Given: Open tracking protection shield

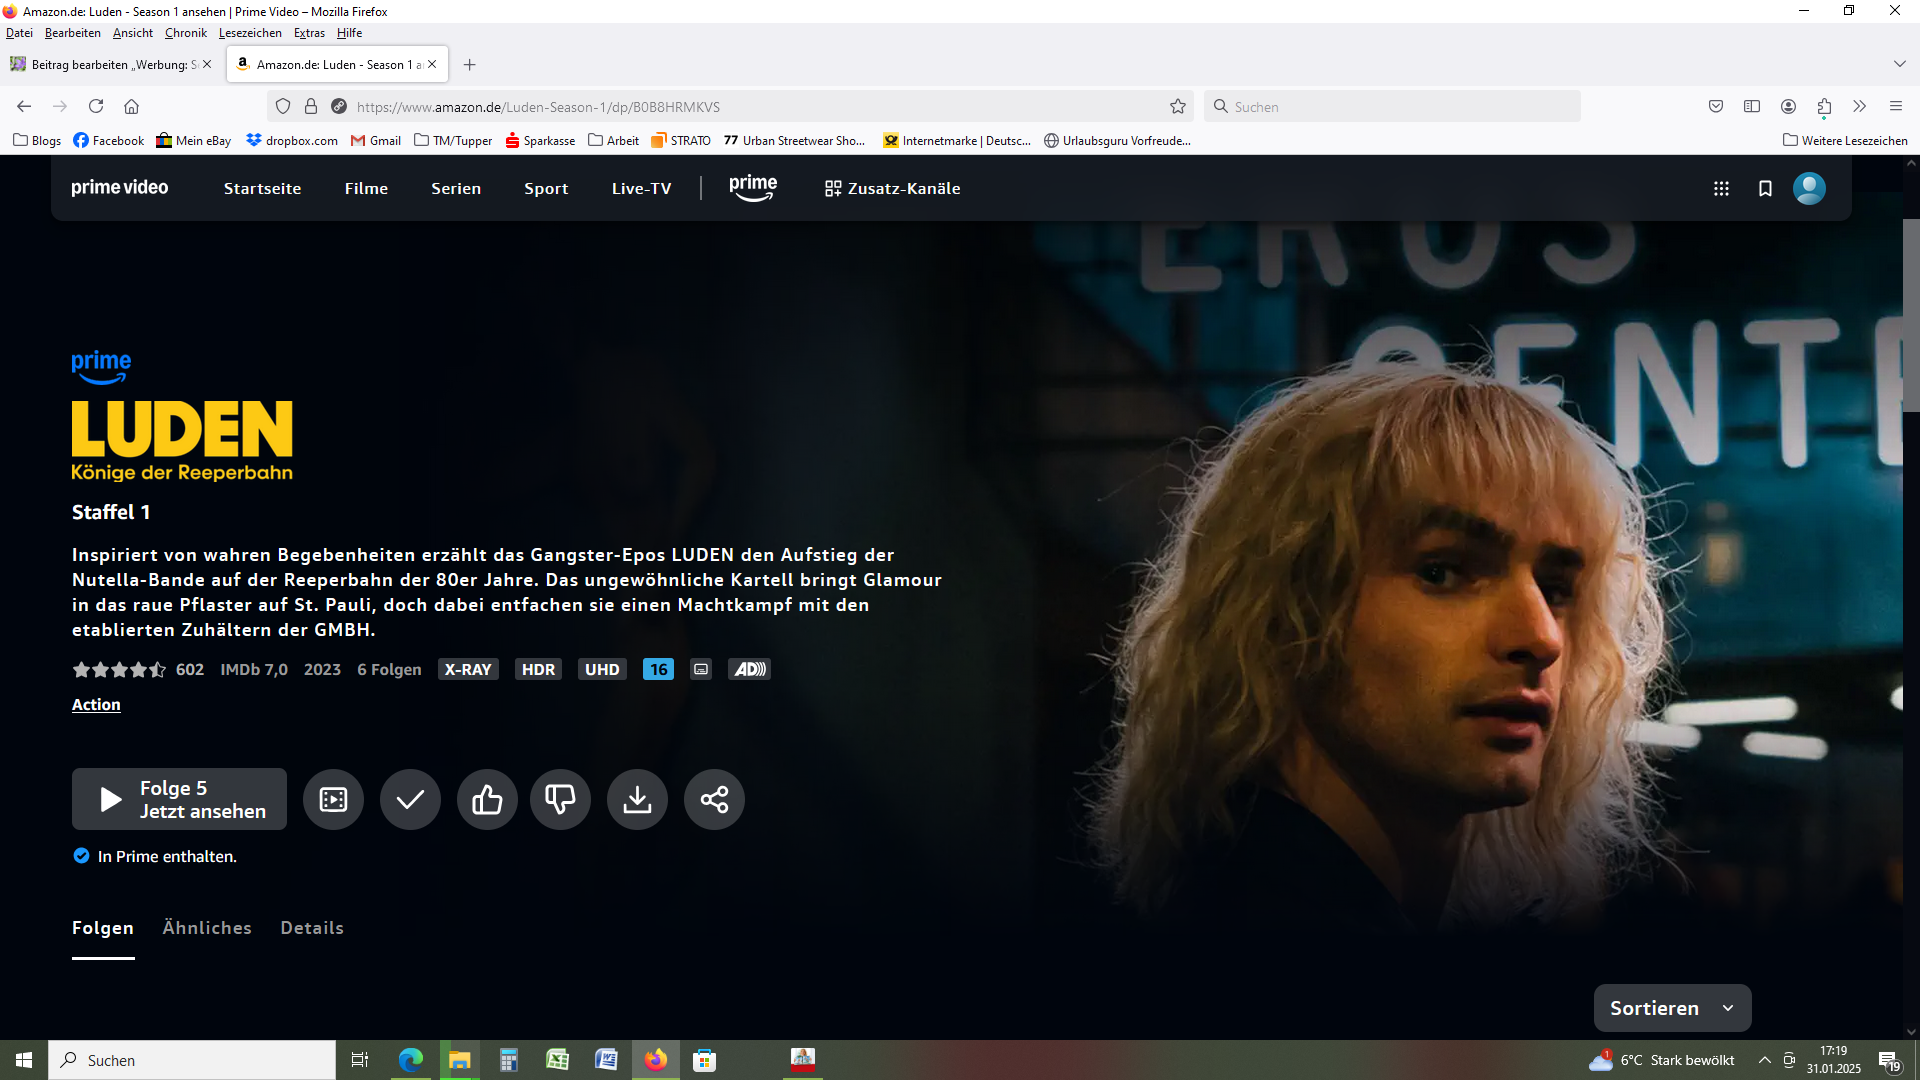Looking at the screenshot, I should click(x=283, y=106).
